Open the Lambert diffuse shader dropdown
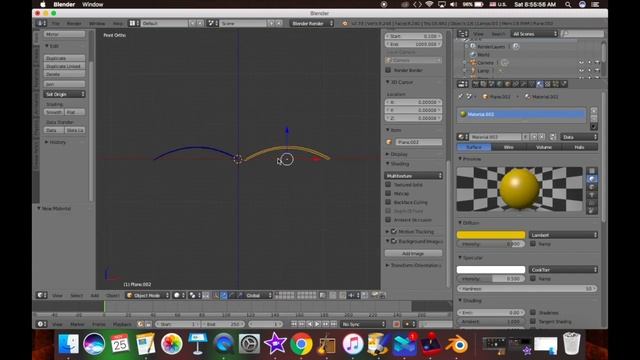The image size is (640, 360). click(563, 235)
